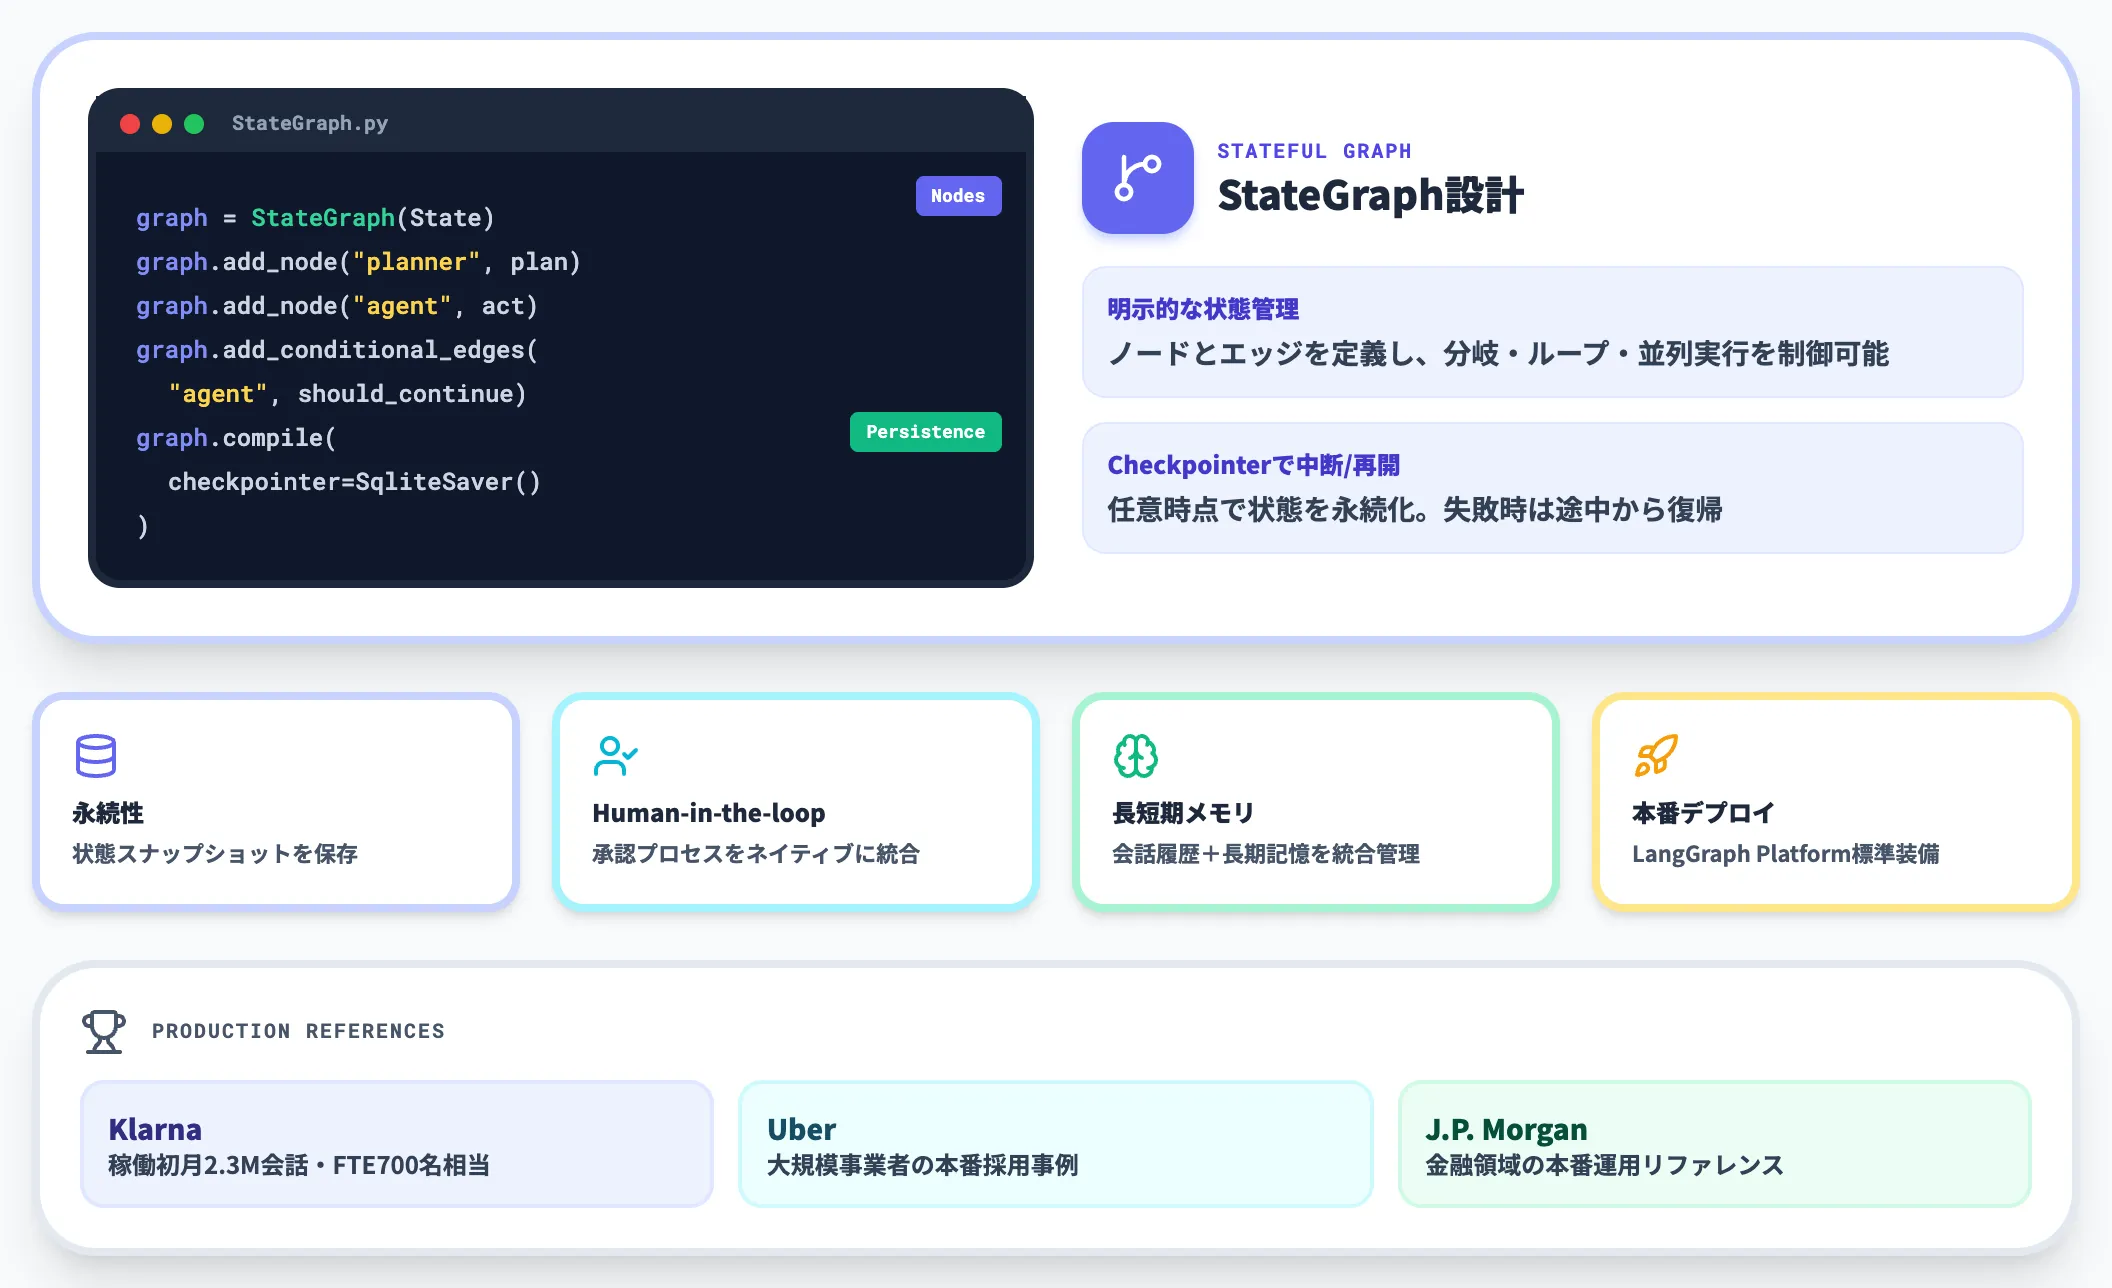Click the 長短期メモリ card title
The image size is (2112, 1288).
[1183, 813]
